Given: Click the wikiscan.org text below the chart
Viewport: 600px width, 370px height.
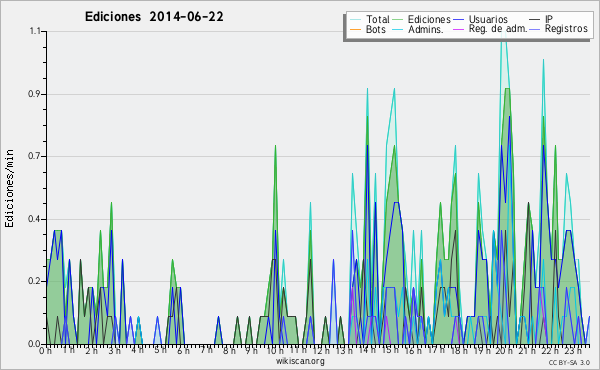Looking at the screenshot, I should click(x=300, y=361).
